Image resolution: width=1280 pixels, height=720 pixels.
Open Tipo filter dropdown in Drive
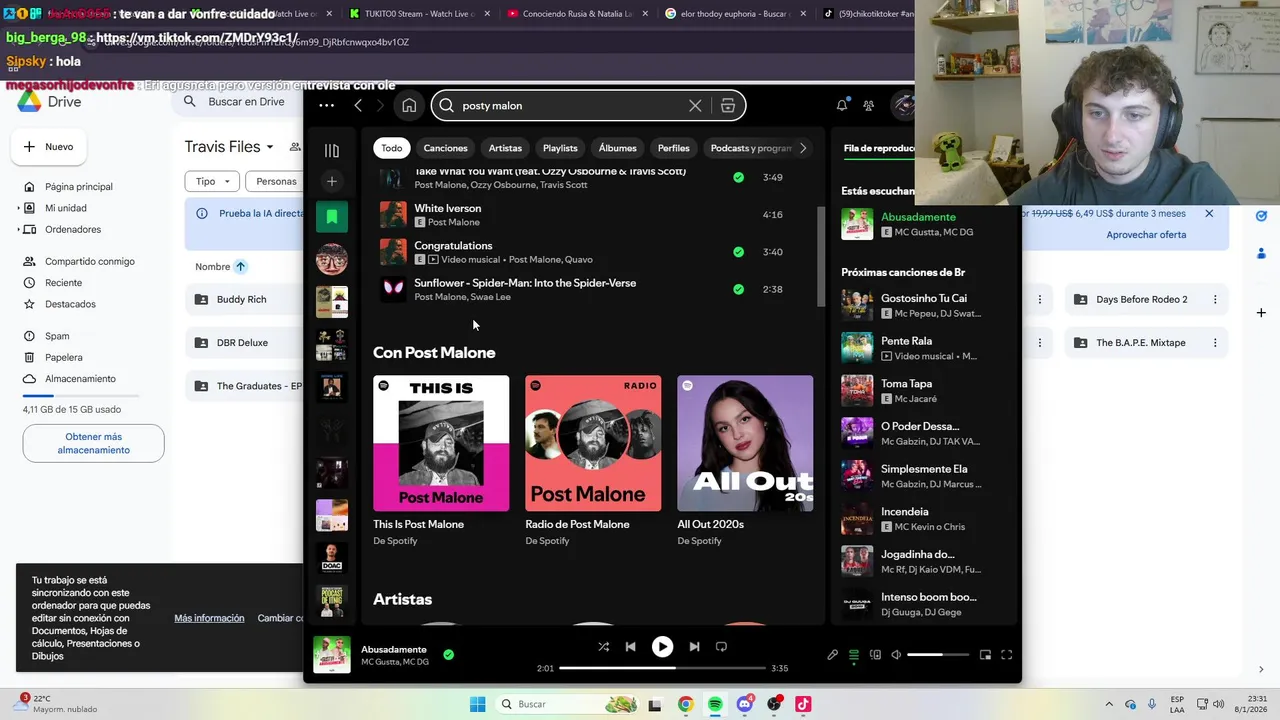pyautogui.click(x=212, y=181)
